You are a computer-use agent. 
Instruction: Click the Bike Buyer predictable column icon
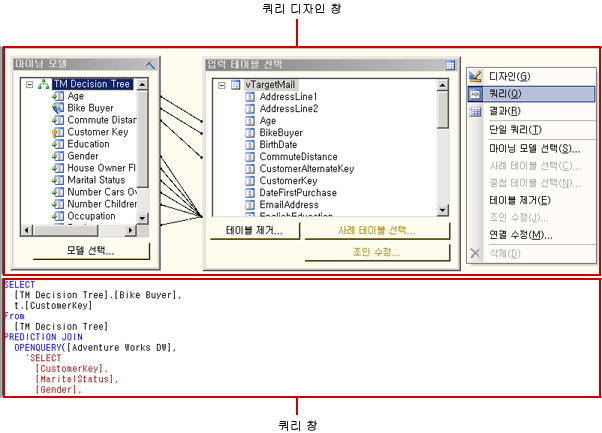58,108
